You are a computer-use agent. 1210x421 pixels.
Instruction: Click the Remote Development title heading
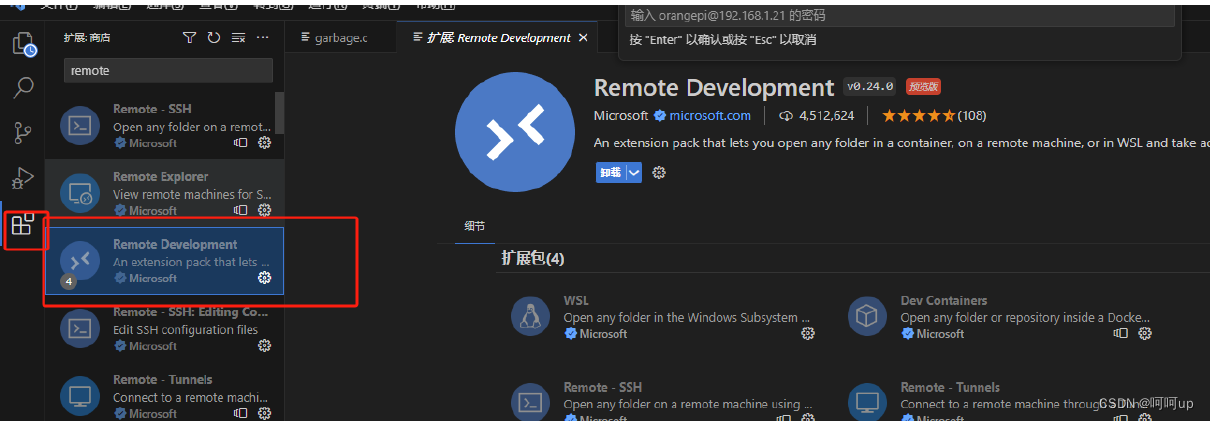point(714,88)
